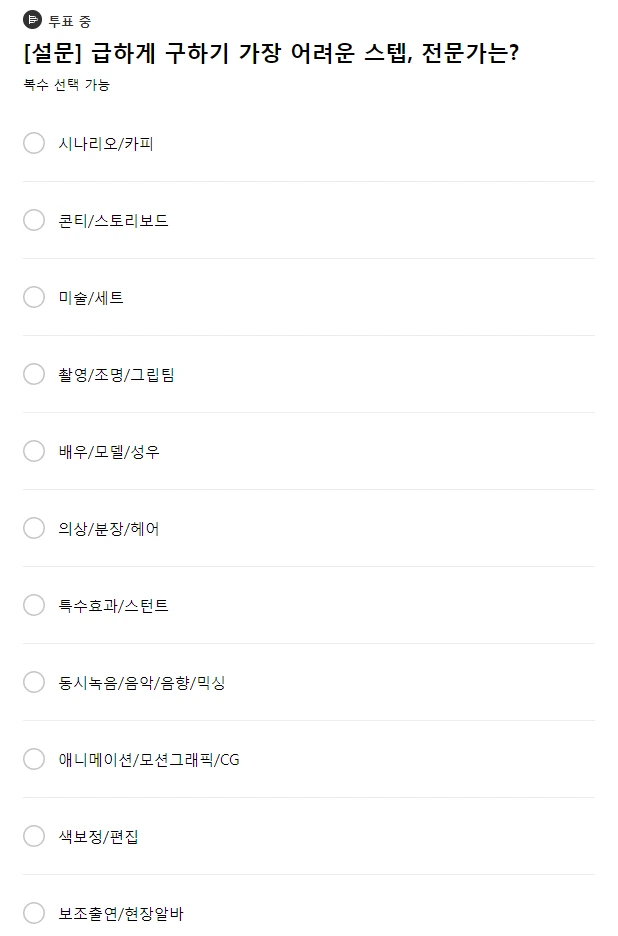Select the 보조출연/현장알바 option circle

point(34,913)
